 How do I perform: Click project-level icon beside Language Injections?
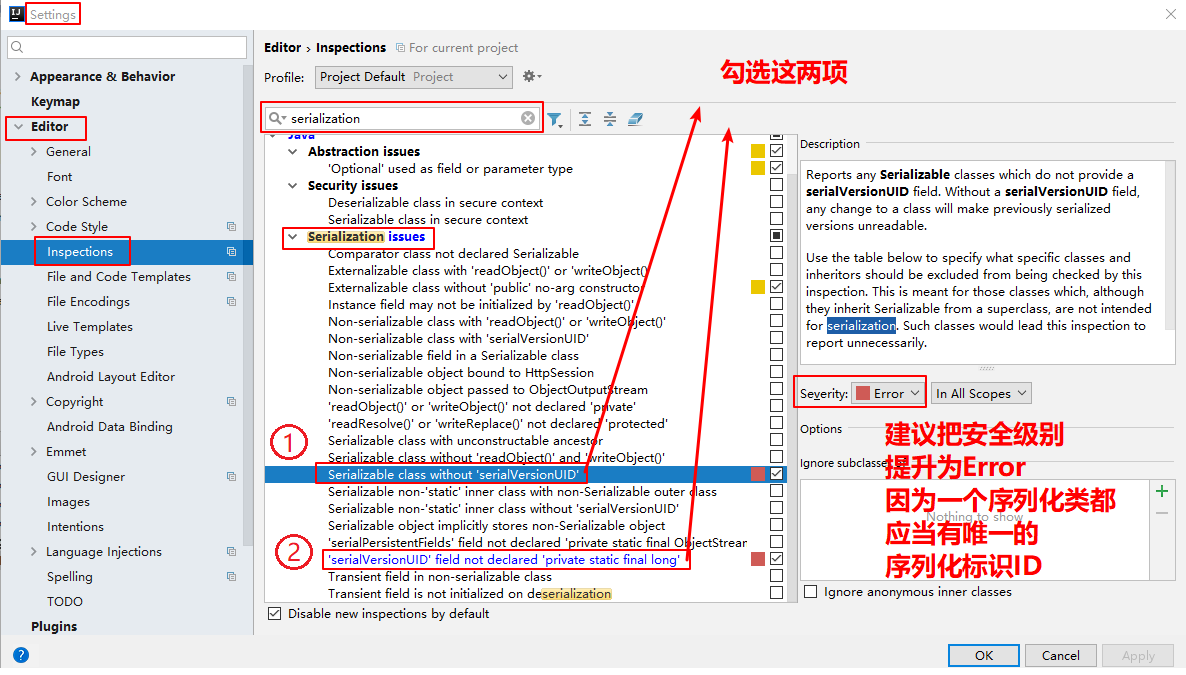tap(231, 551)
